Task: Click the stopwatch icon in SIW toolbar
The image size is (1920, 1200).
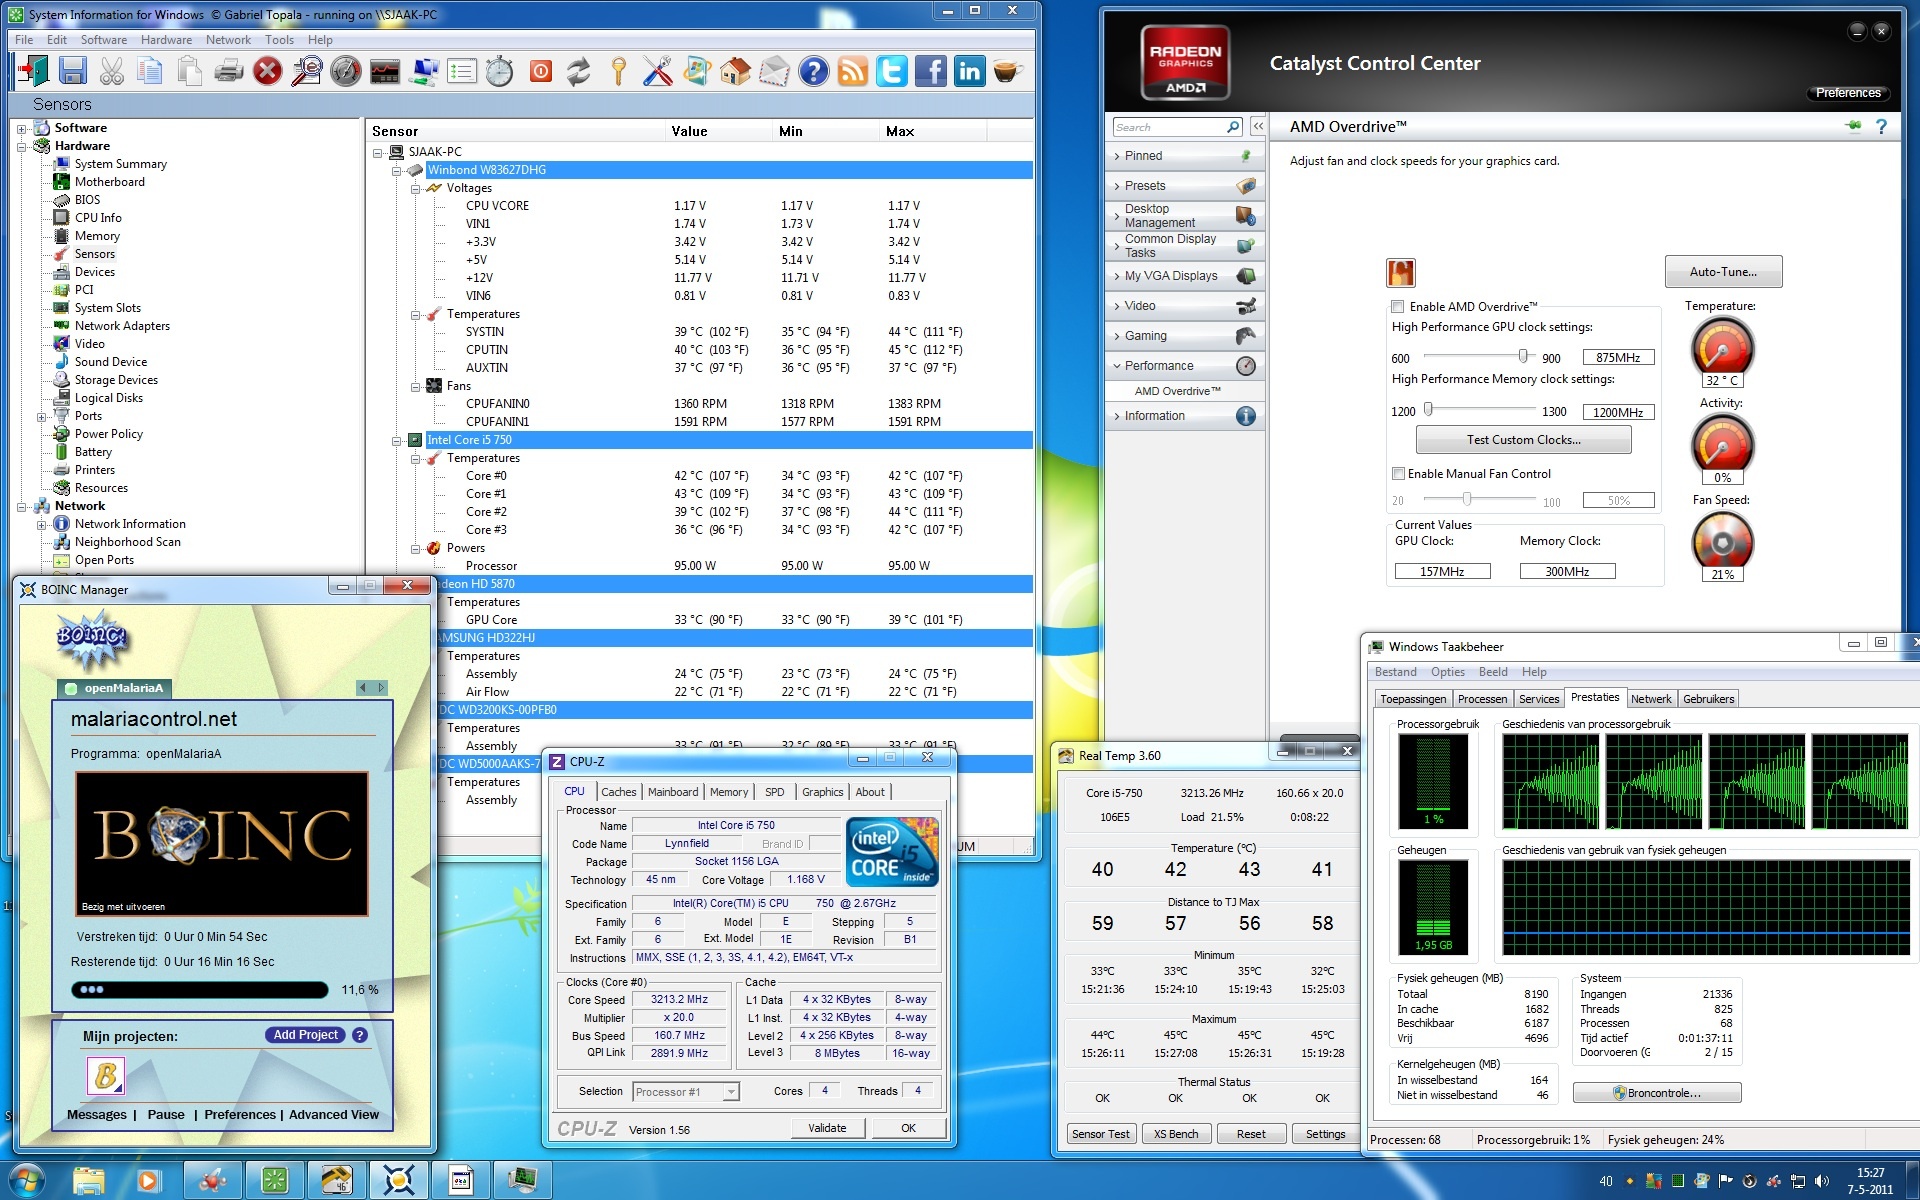Action: click(x=500, y=71)
